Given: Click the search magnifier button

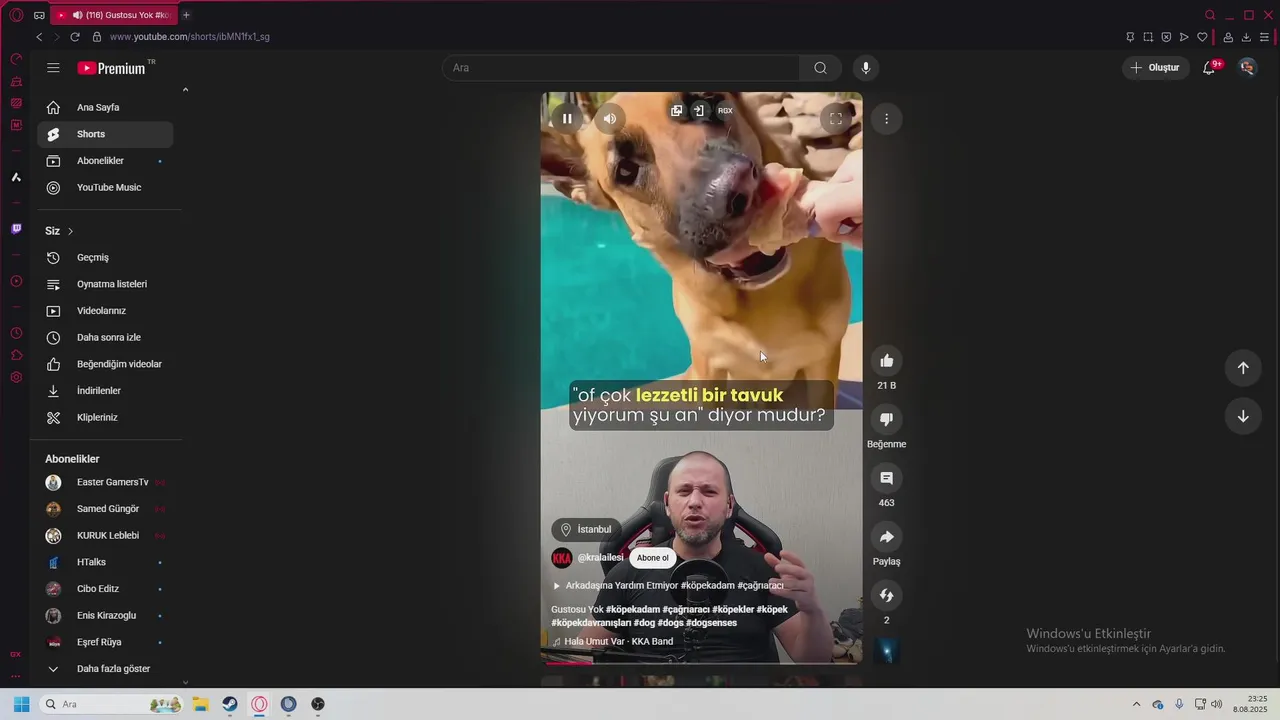Looking at the screenshot, I should pyautogui.click(x=820, y=68).
